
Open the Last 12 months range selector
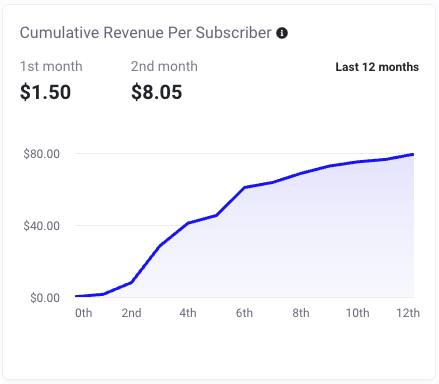377,67
